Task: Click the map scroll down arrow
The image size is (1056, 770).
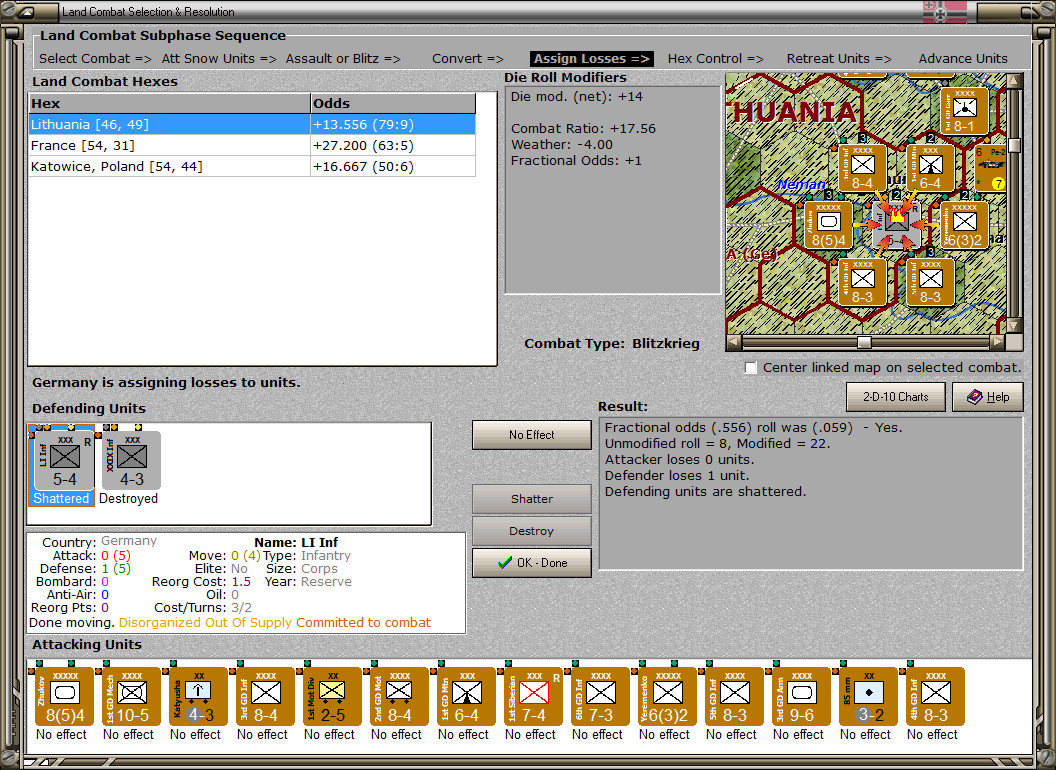Action: 1014,326
